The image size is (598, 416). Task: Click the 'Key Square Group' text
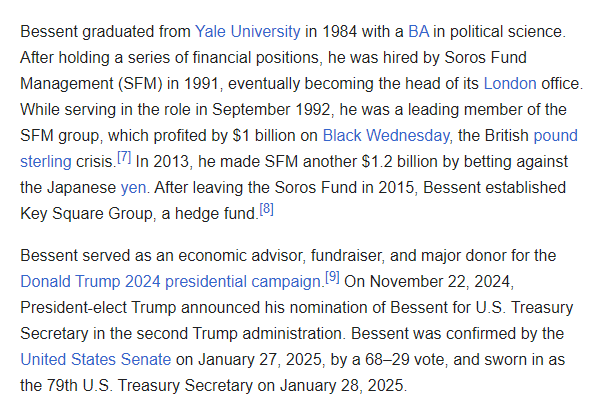point(86,214)
